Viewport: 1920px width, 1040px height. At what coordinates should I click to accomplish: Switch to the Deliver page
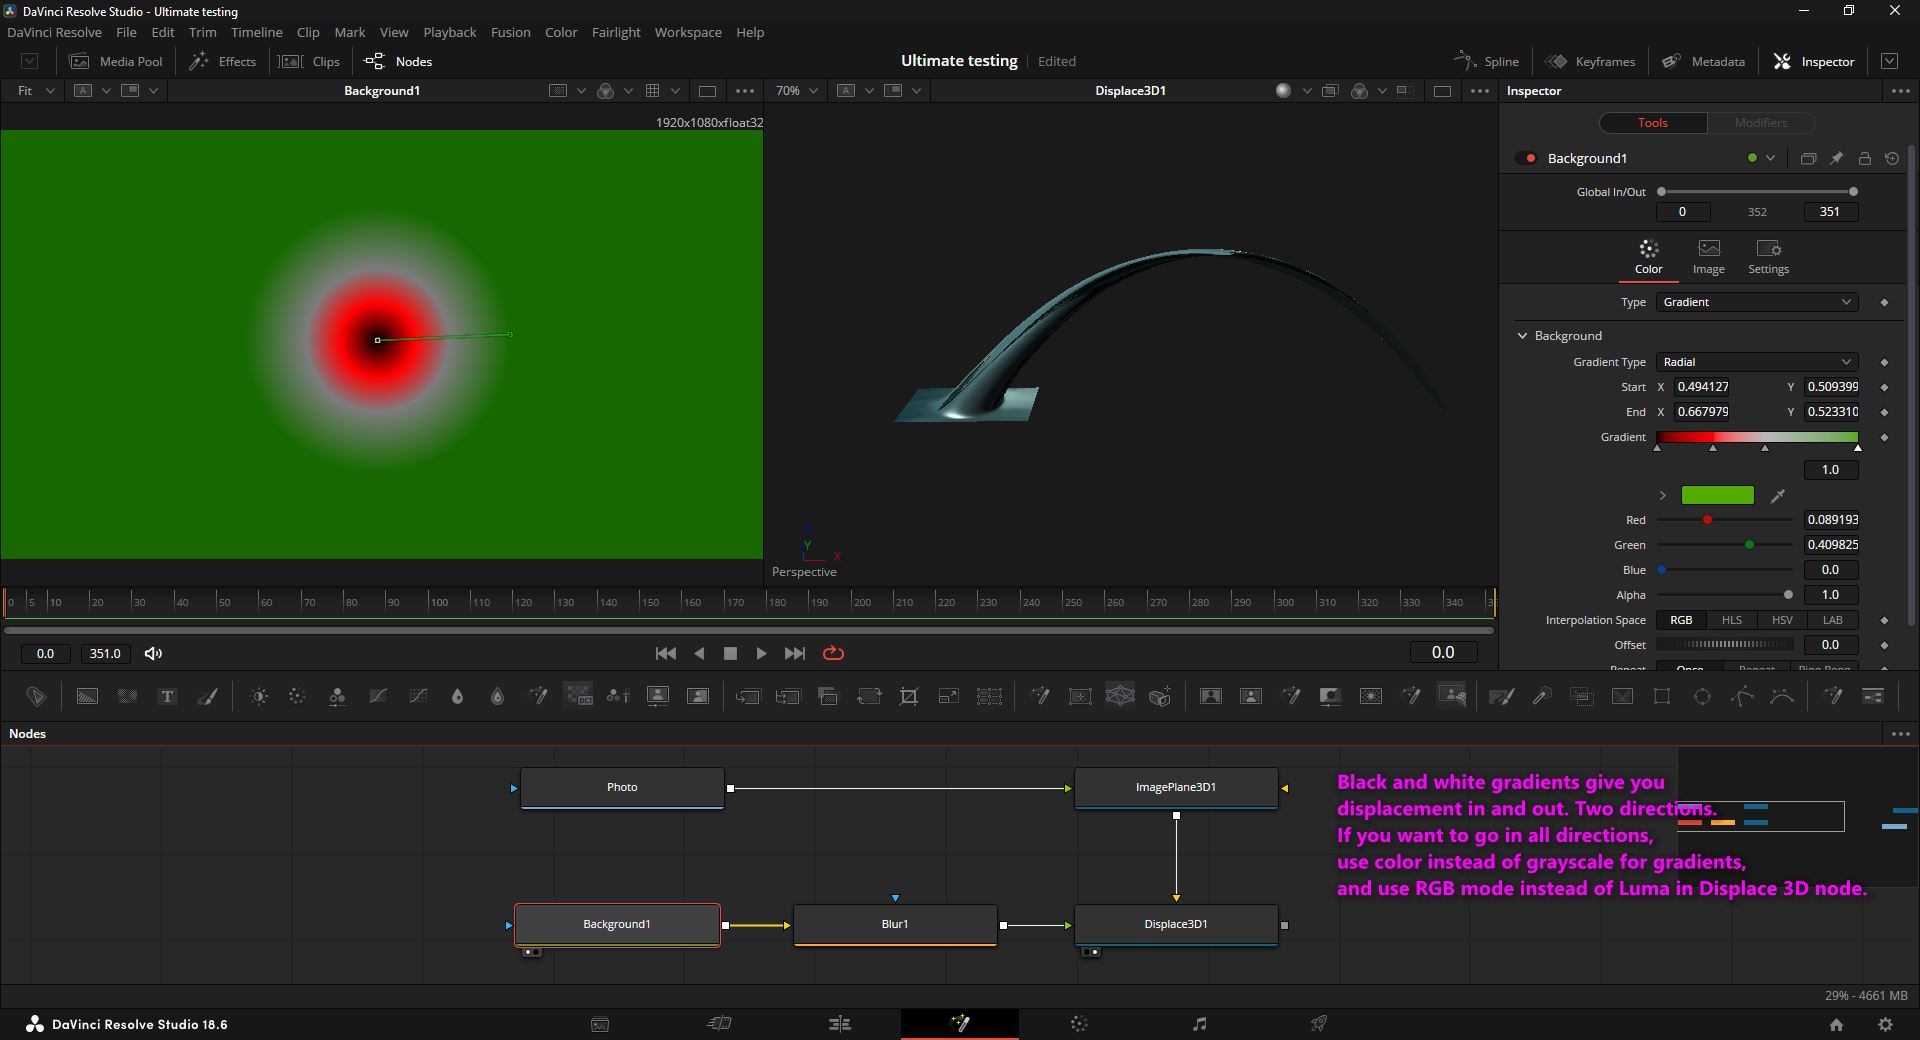[x=1319, y=1024]
